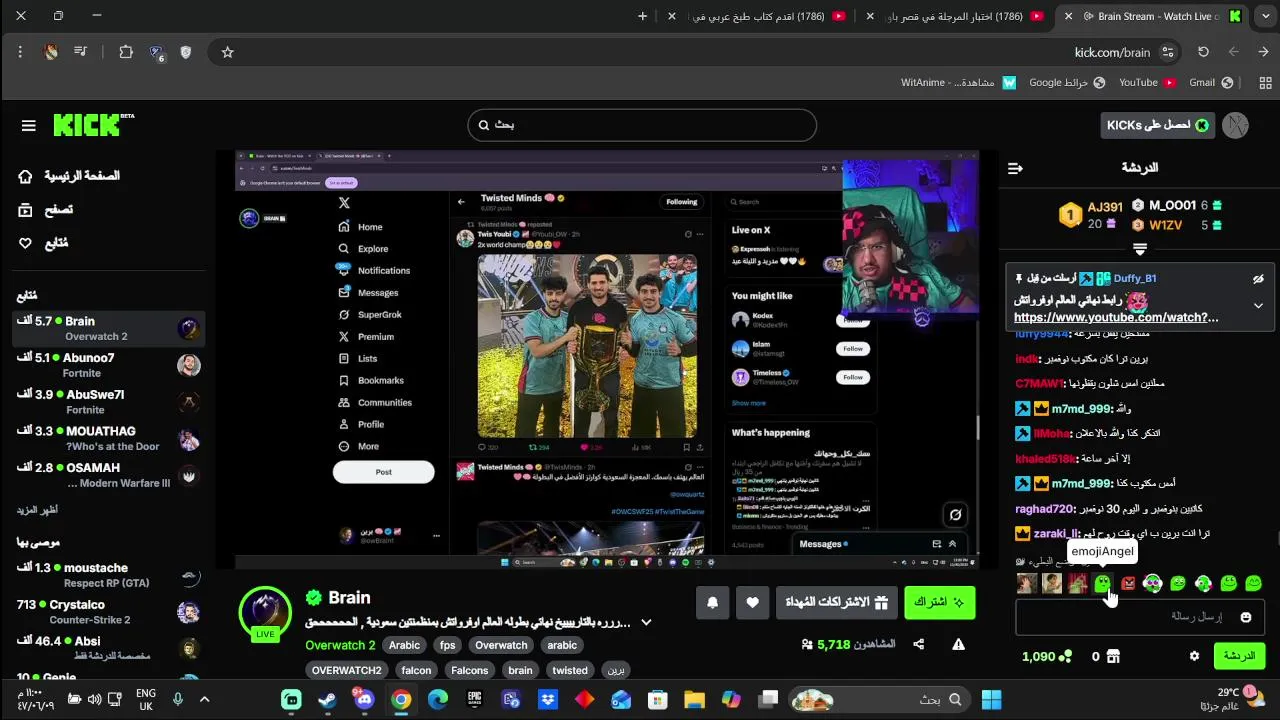
Task: Switch to the Brain Stream Kick tab
Action: [x=1155, y=16]
